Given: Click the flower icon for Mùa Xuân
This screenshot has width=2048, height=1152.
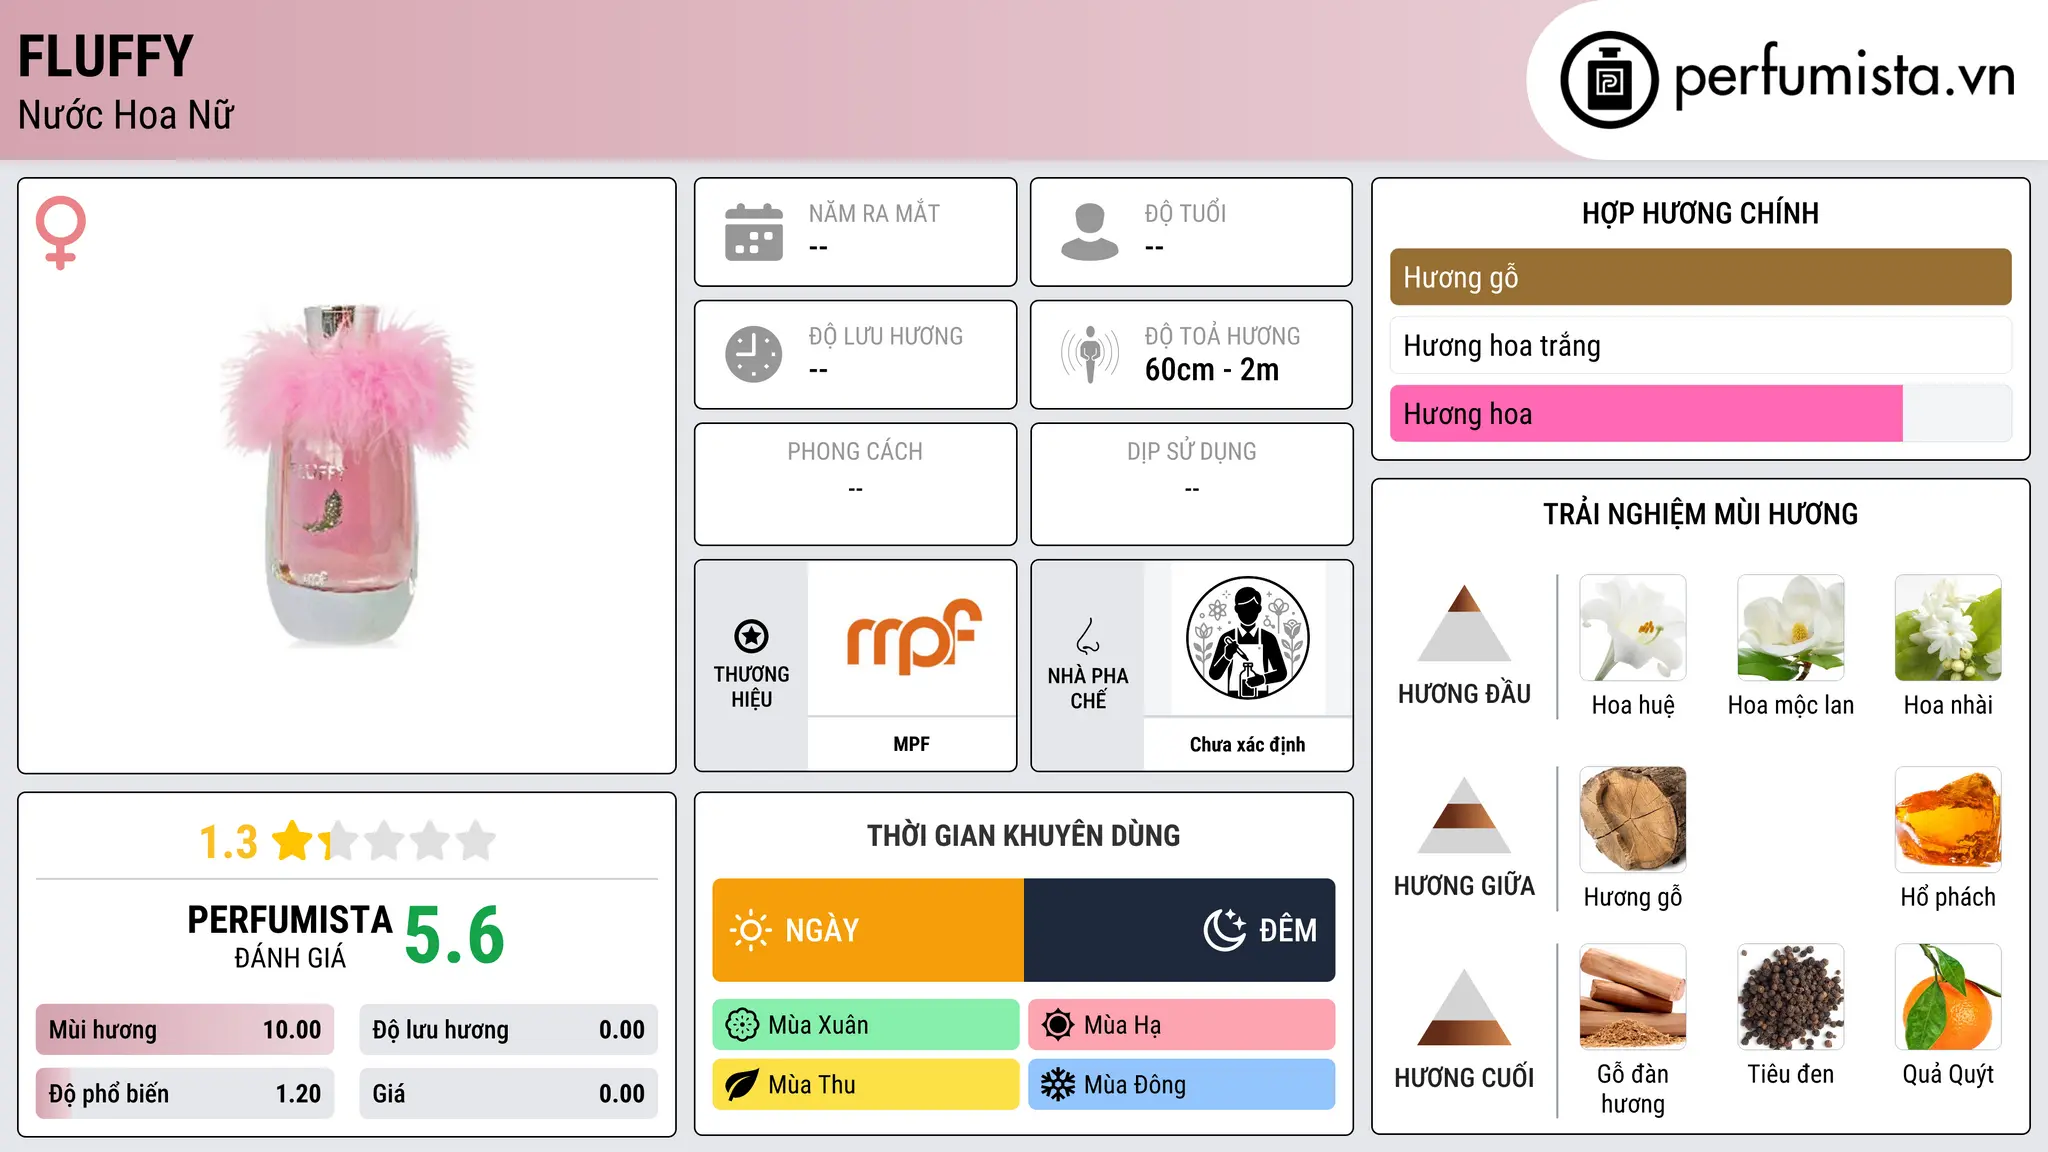Looking at the screenshot, I should [x=742, y=1025].
